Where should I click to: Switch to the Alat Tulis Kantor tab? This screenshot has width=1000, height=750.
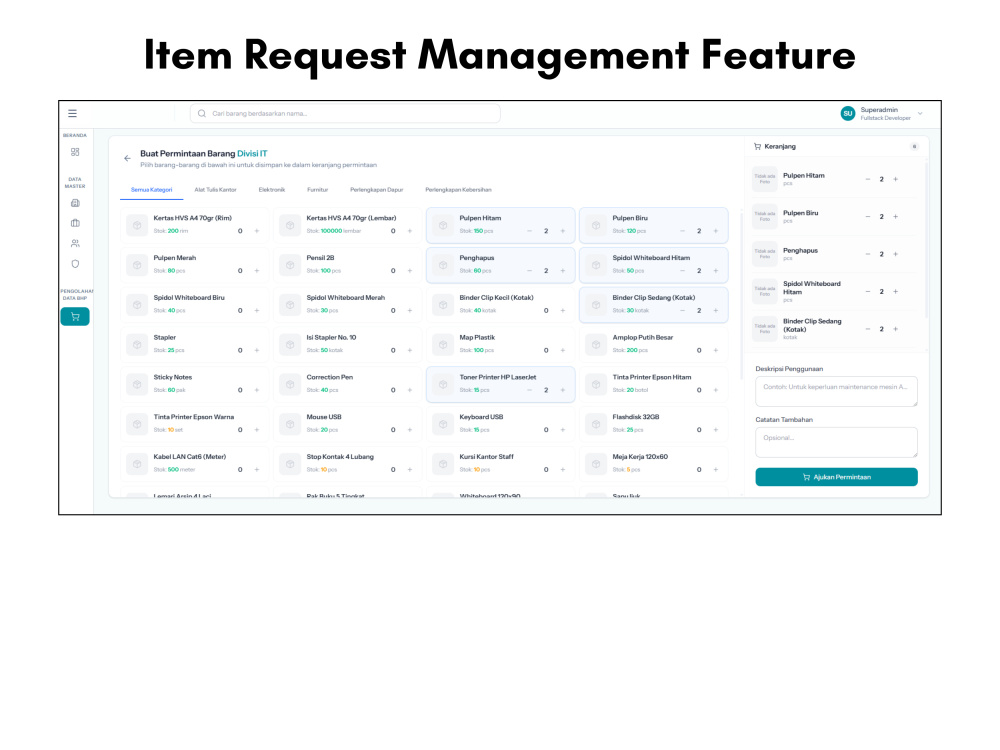tap(216, 190)
